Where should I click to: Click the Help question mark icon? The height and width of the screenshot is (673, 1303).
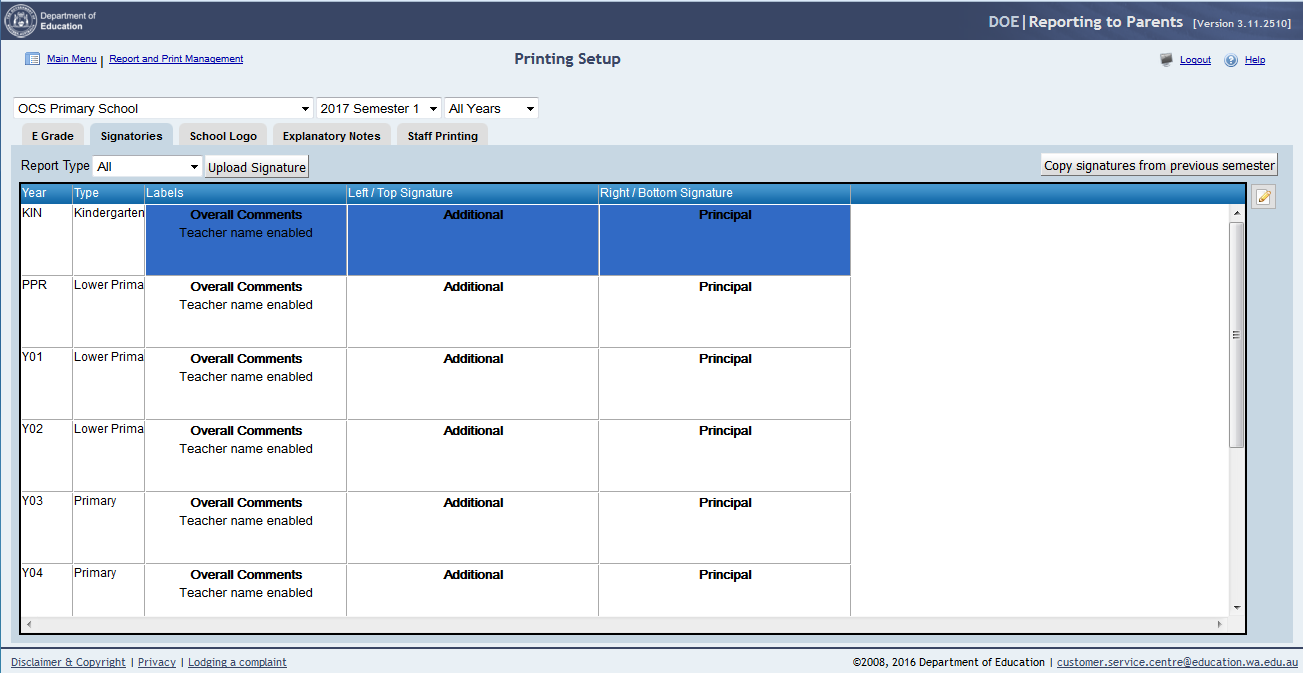(1231, 60)
